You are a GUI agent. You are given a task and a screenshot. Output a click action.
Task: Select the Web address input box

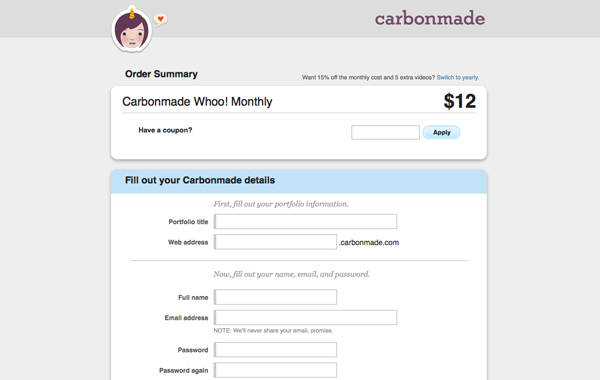tap(276, 242)
